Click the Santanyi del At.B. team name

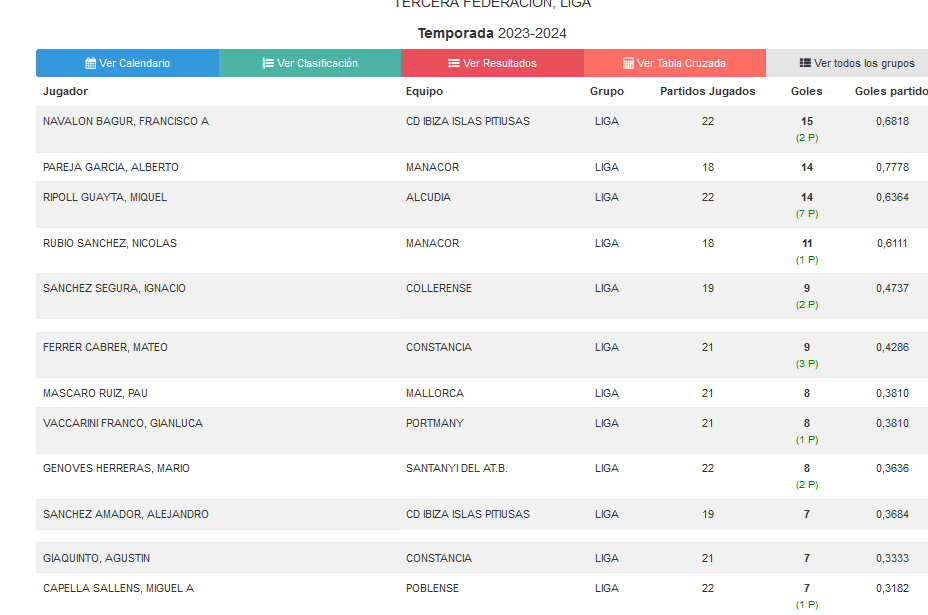tap(457, 468)
